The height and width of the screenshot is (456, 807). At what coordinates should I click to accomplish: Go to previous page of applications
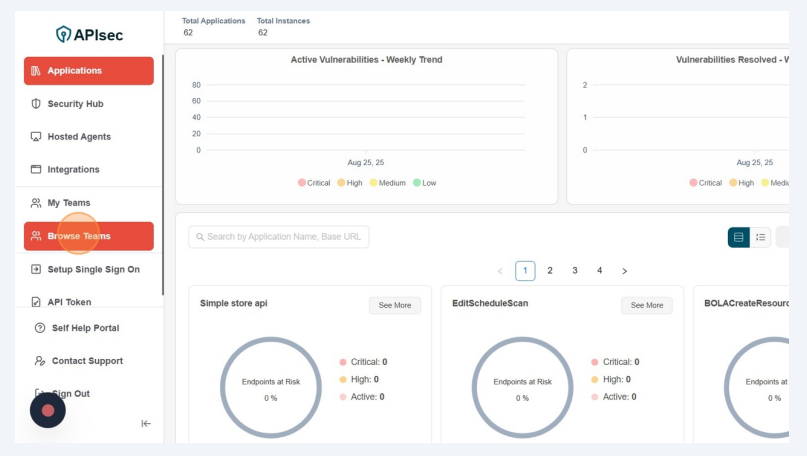click(500, 271)
